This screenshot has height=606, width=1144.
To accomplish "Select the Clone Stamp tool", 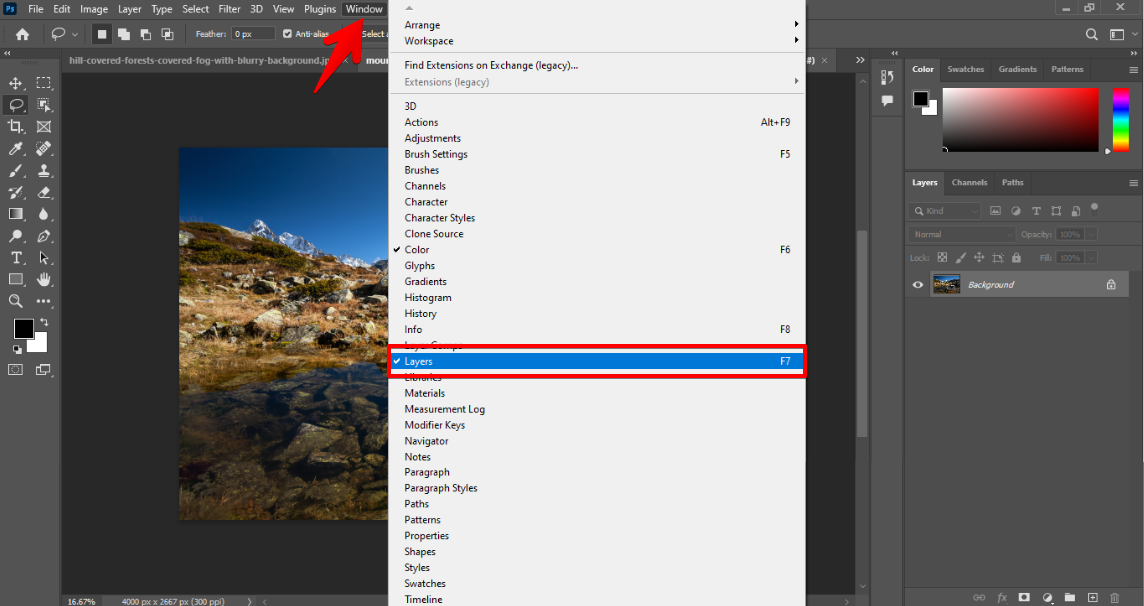I will click(44, 171).
